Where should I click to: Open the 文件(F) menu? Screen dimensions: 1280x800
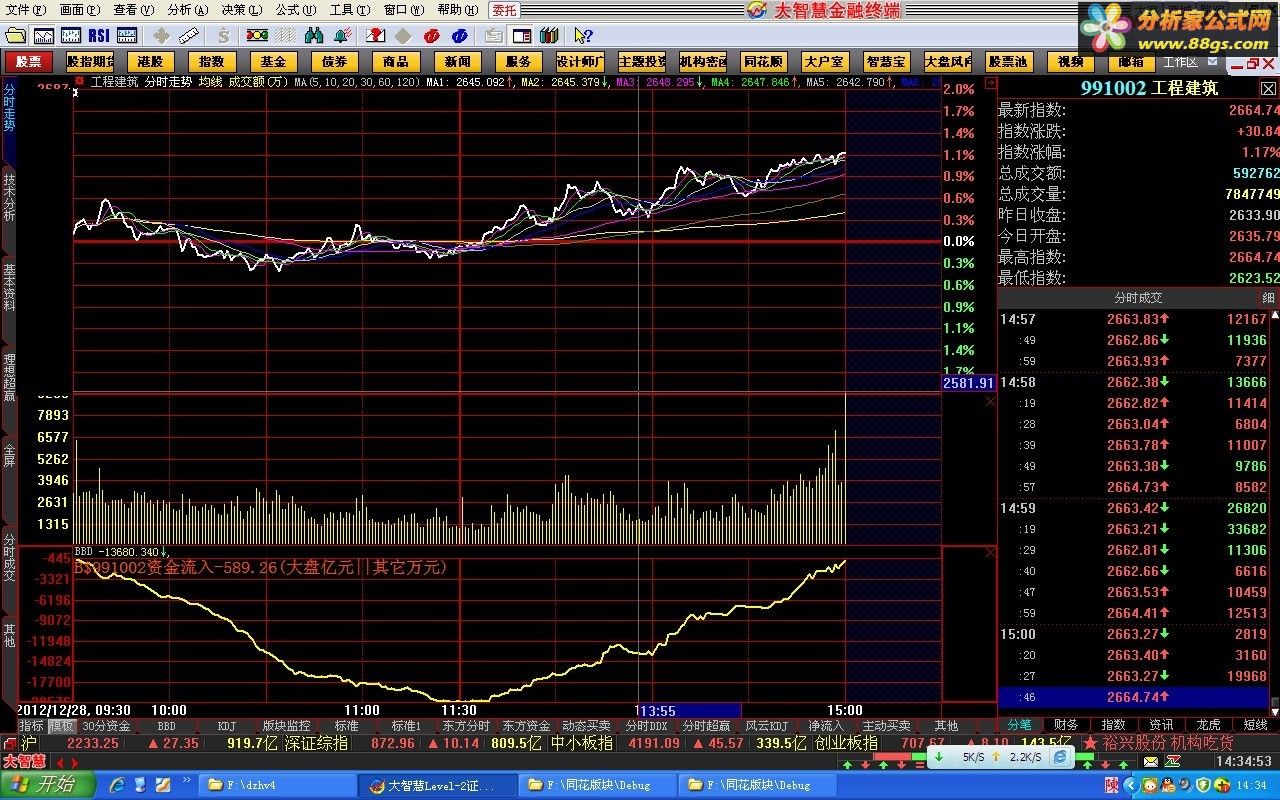[x=26, y=9]
